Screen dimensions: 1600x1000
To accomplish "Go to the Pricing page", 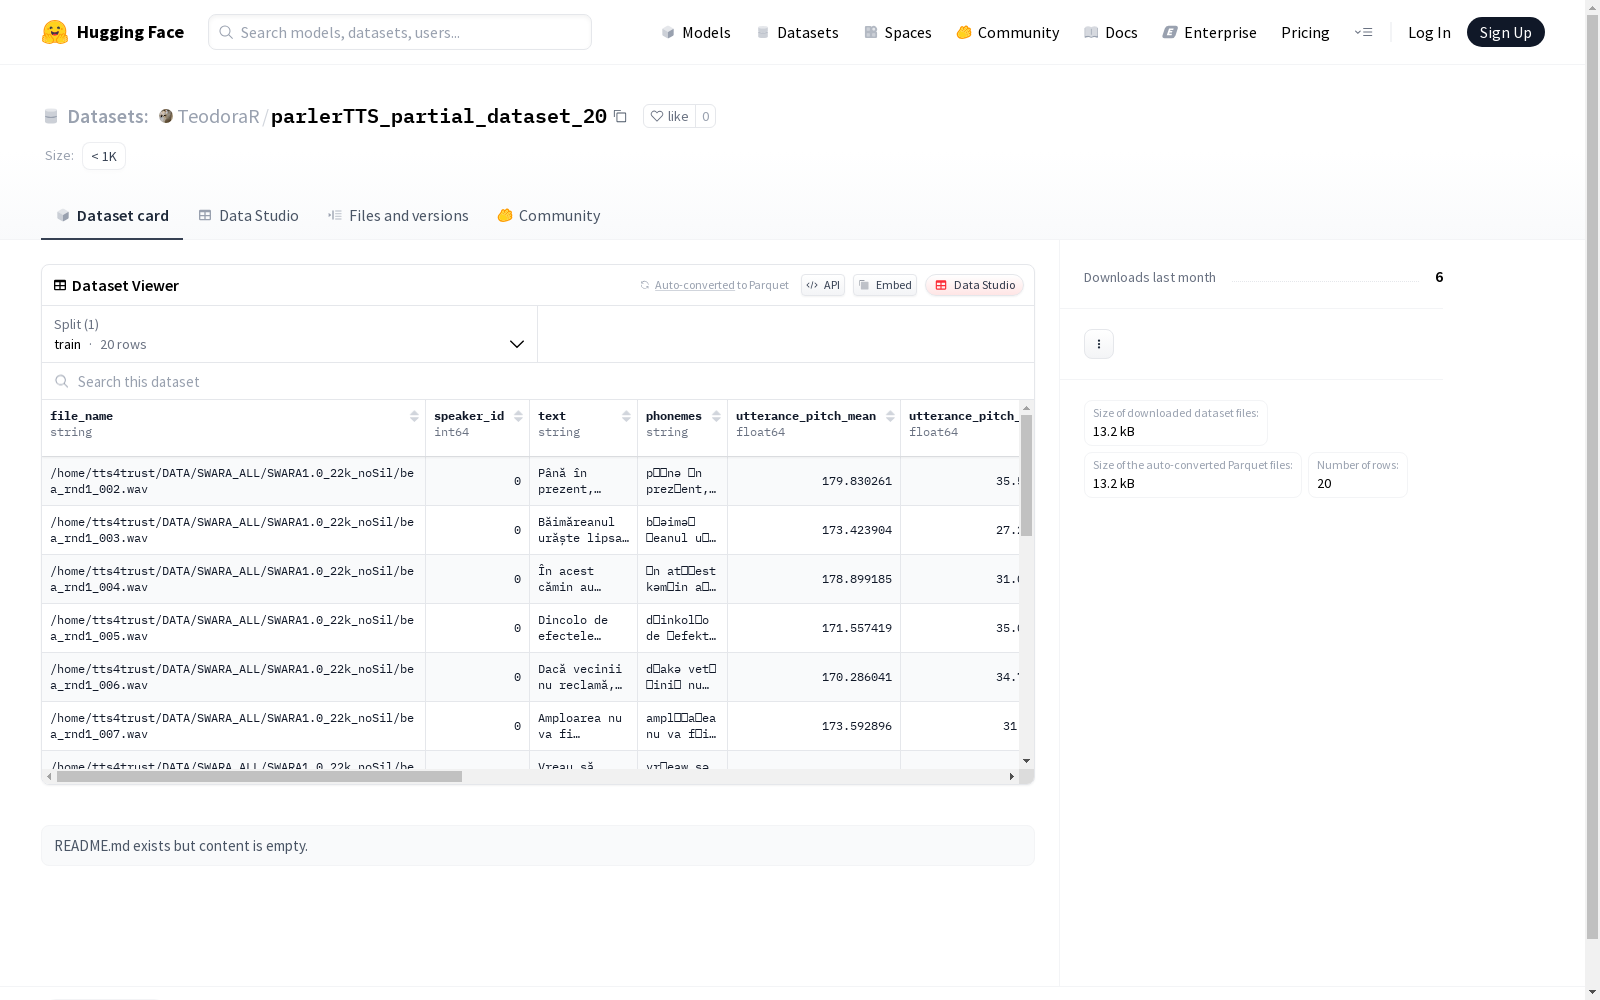I will point(1305,32).
